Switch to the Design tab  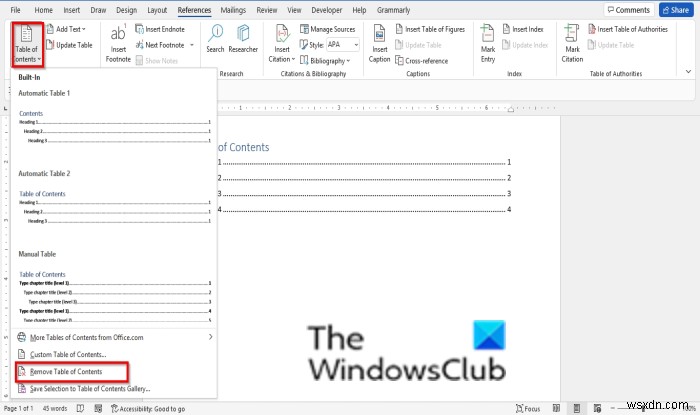126,10
